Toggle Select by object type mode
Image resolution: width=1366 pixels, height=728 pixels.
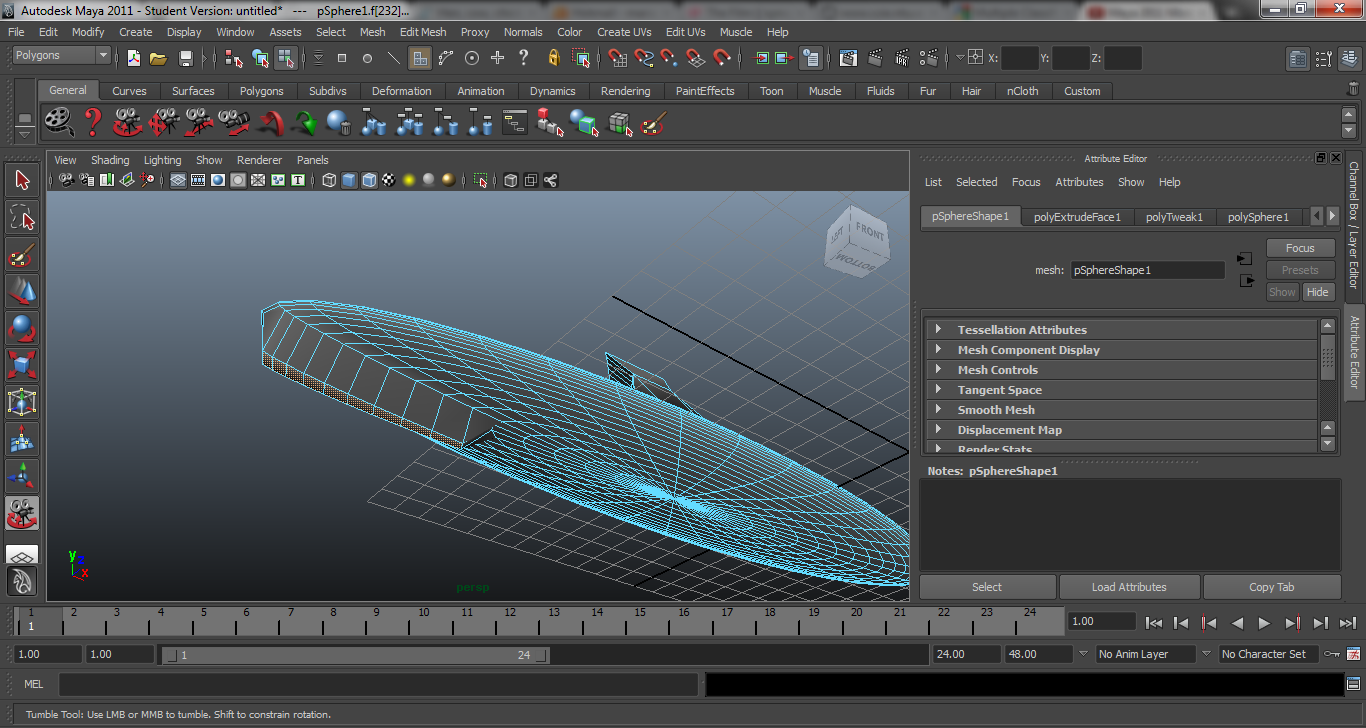(260, 59)
